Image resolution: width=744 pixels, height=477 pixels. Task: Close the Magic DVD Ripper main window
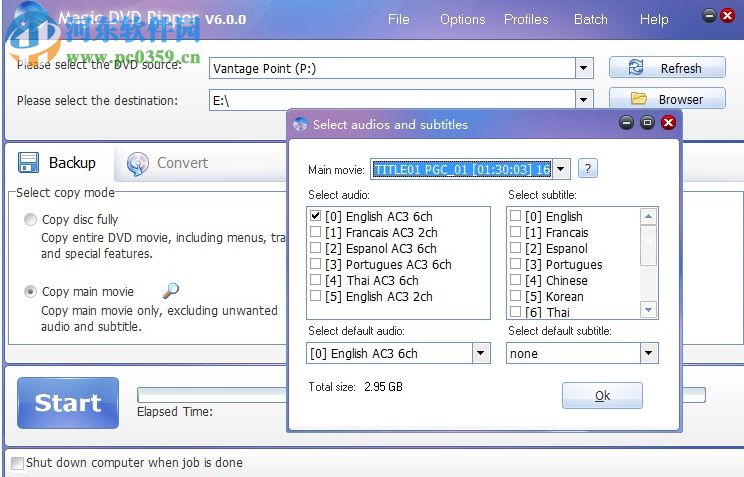727,16
